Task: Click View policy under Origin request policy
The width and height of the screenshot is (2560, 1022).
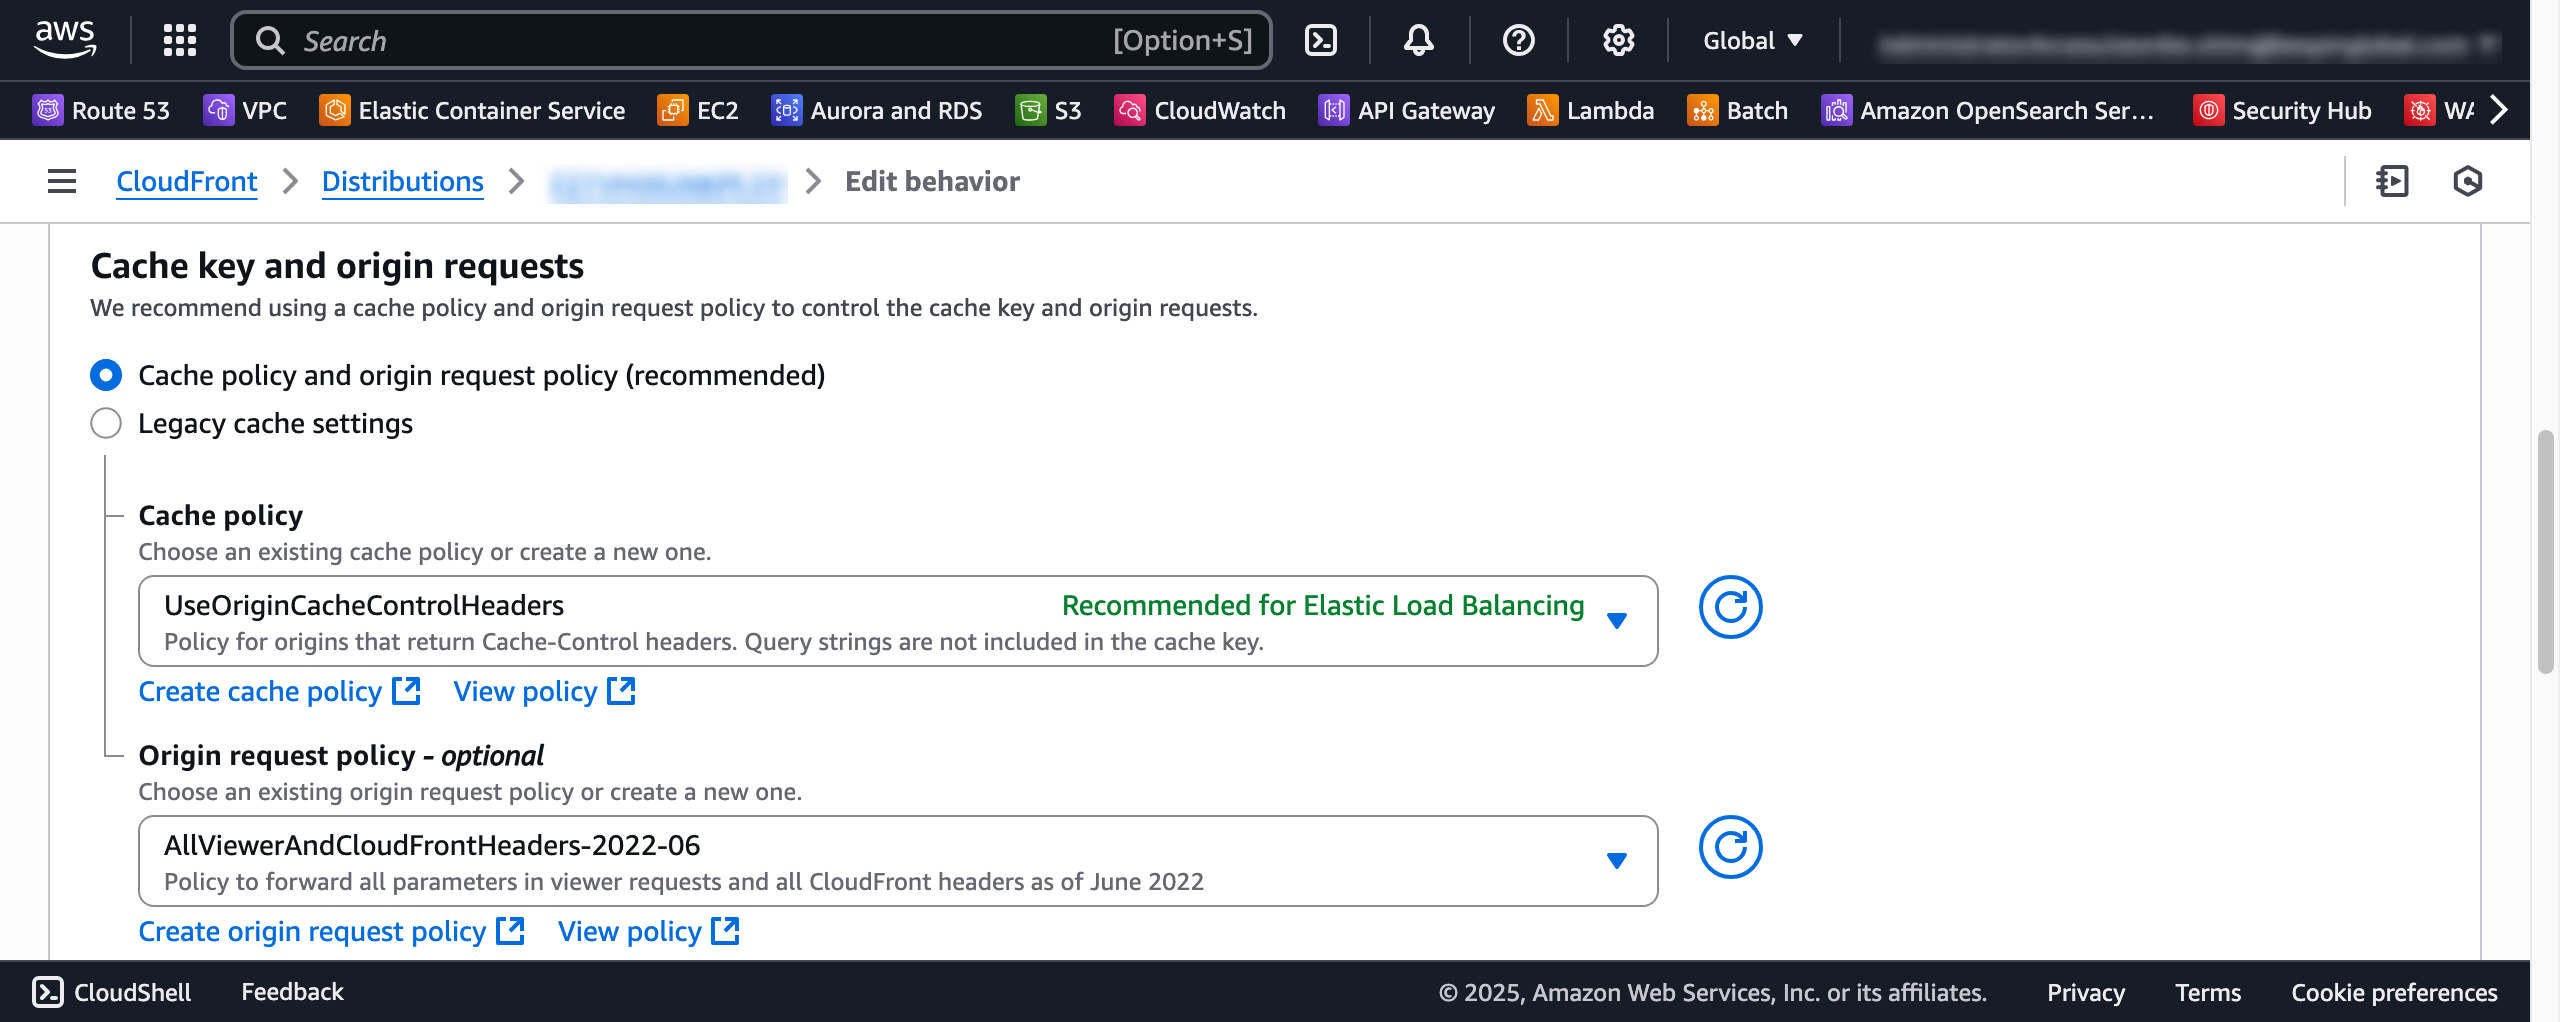Action: pos(648,931)
